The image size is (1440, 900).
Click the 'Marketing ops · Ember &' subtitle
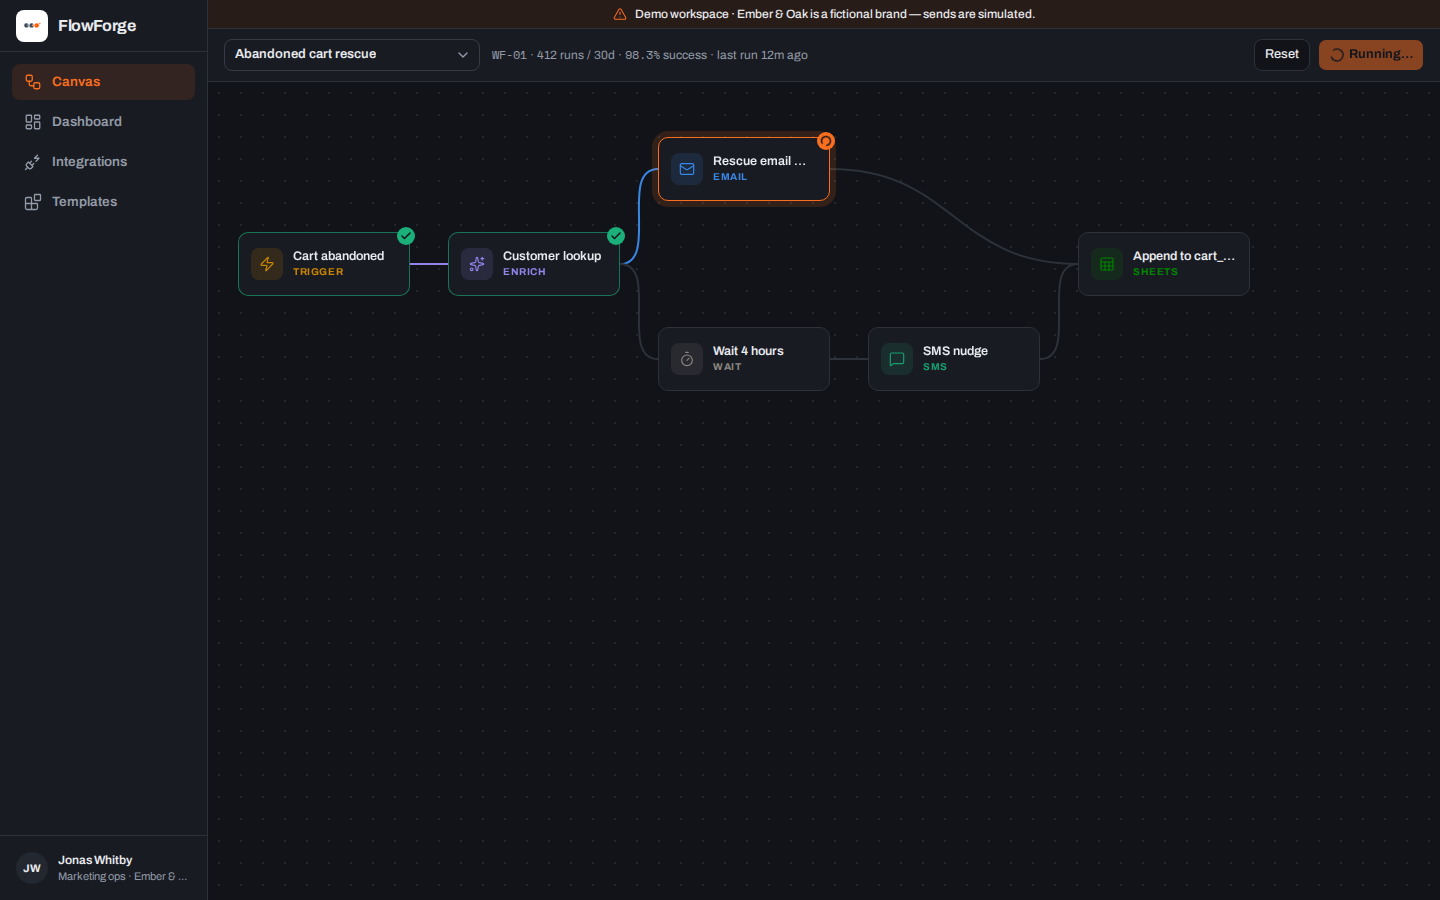(x=122, y=877)
